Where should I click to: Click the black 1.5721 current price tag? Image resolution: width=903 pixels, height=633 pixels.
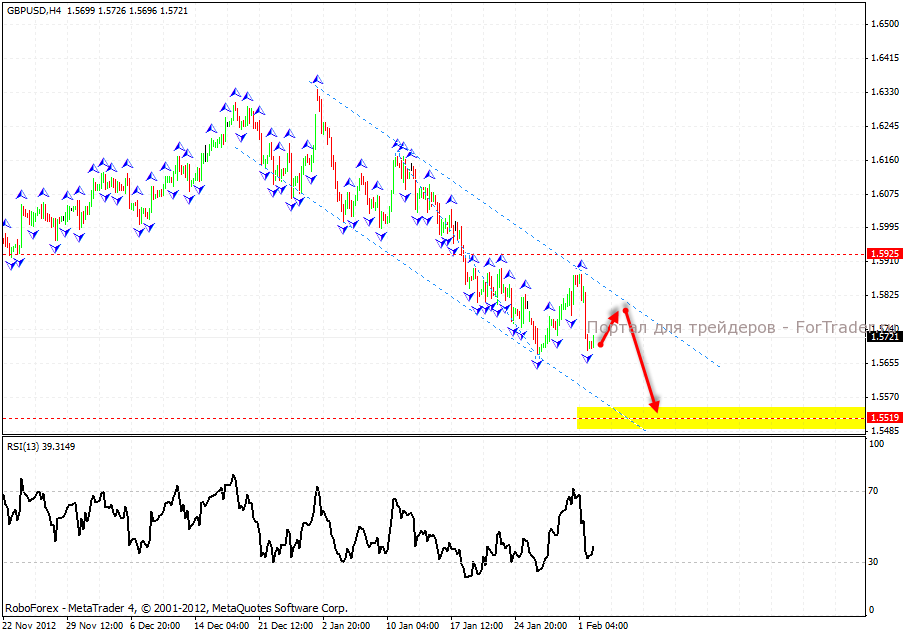pyautogui.click(x=884, y=337)
